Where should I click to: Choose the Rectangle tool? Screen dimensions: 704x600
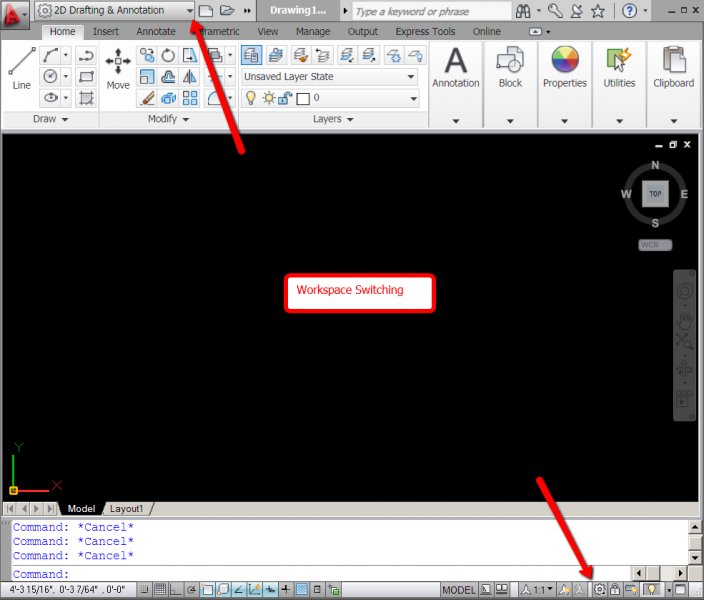pos(85,76)
